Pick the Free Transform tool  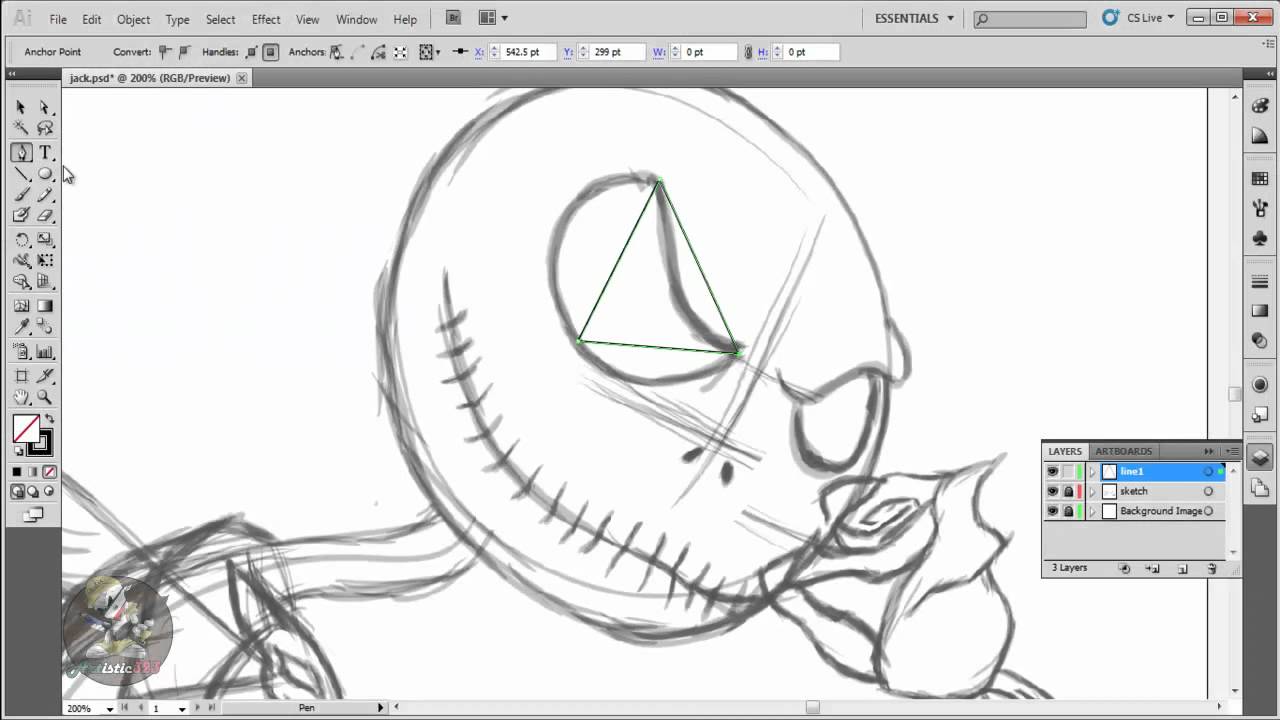pos(45,261)
